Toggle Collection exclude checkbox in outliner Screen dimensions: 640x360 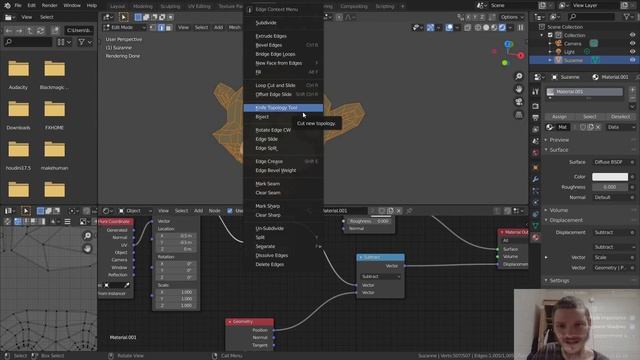[550, 36]
